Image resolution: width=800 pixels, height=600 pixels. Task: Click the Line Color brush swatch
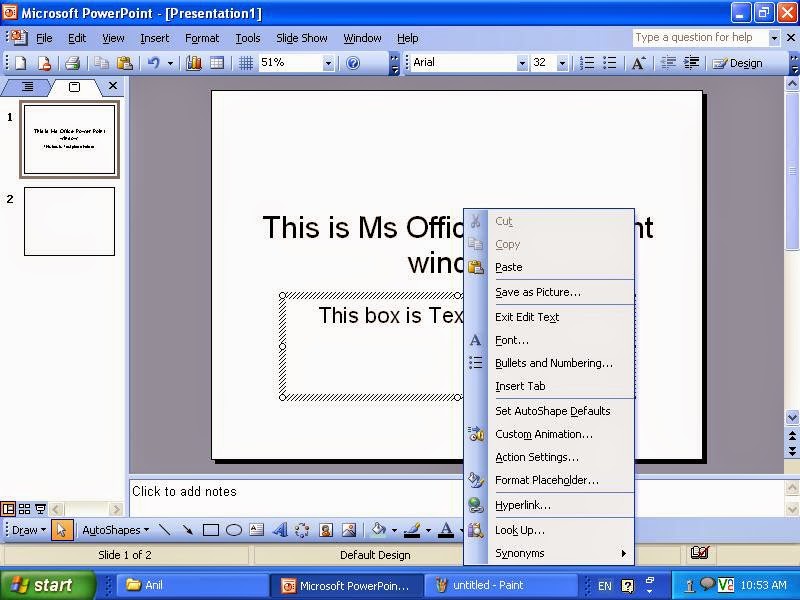pyautogui.click(x=412, y=531)
